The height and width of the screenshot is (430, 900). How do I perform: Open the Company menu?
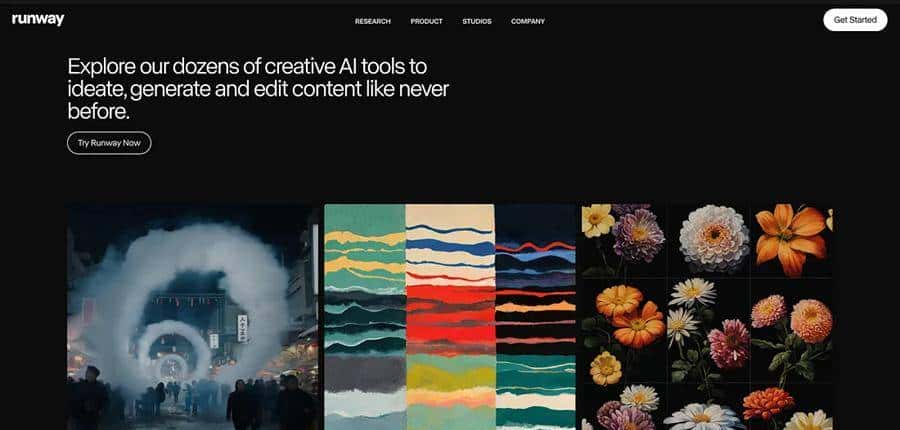(528, 21)
